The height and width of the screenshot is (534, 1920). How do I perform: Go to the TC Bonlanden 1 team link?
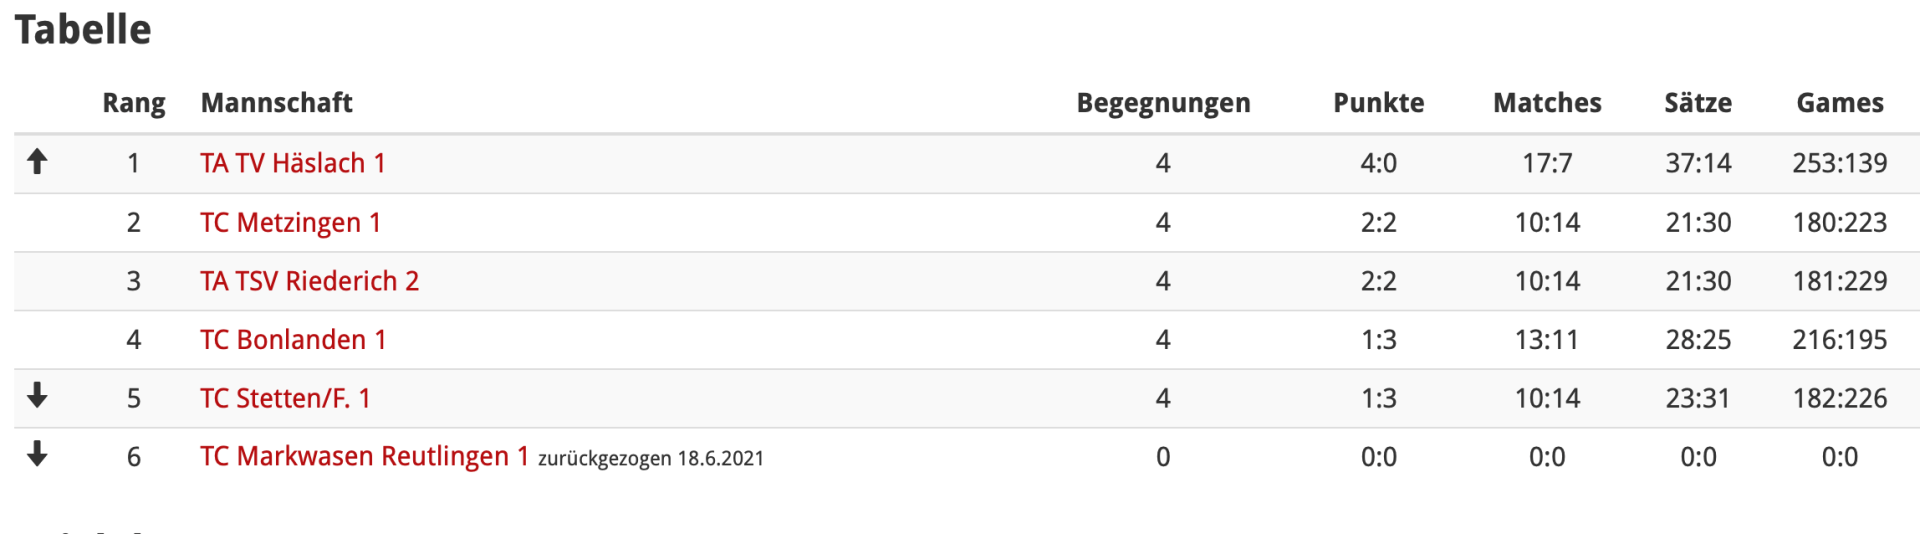pyautogui.click(x=292, y=340)
